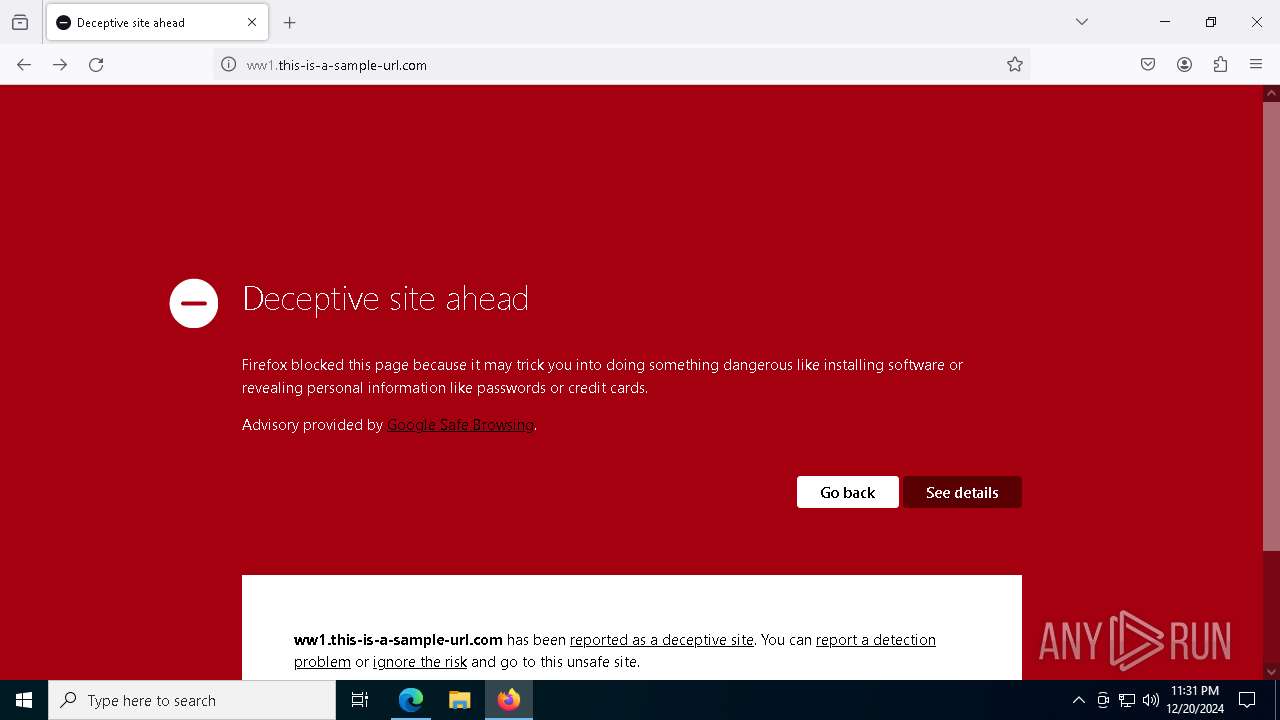Open a new tab with plus button
This screenshot has height=720, width=1280.
pyautogui.click(x=290, y=22)
